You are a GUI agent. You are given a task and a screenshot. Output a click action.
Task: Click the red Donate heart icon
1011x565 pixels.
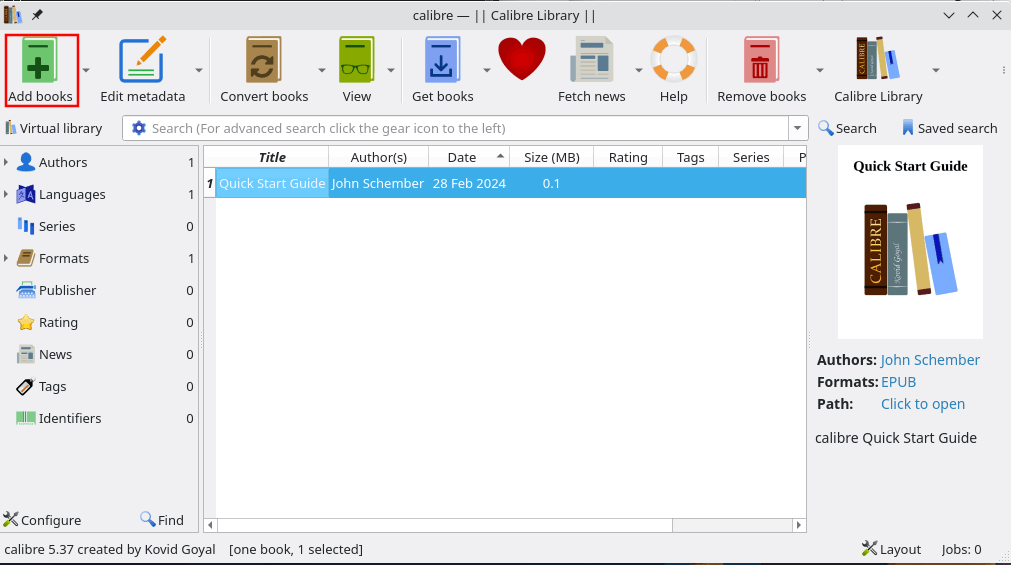click(522, 60)
